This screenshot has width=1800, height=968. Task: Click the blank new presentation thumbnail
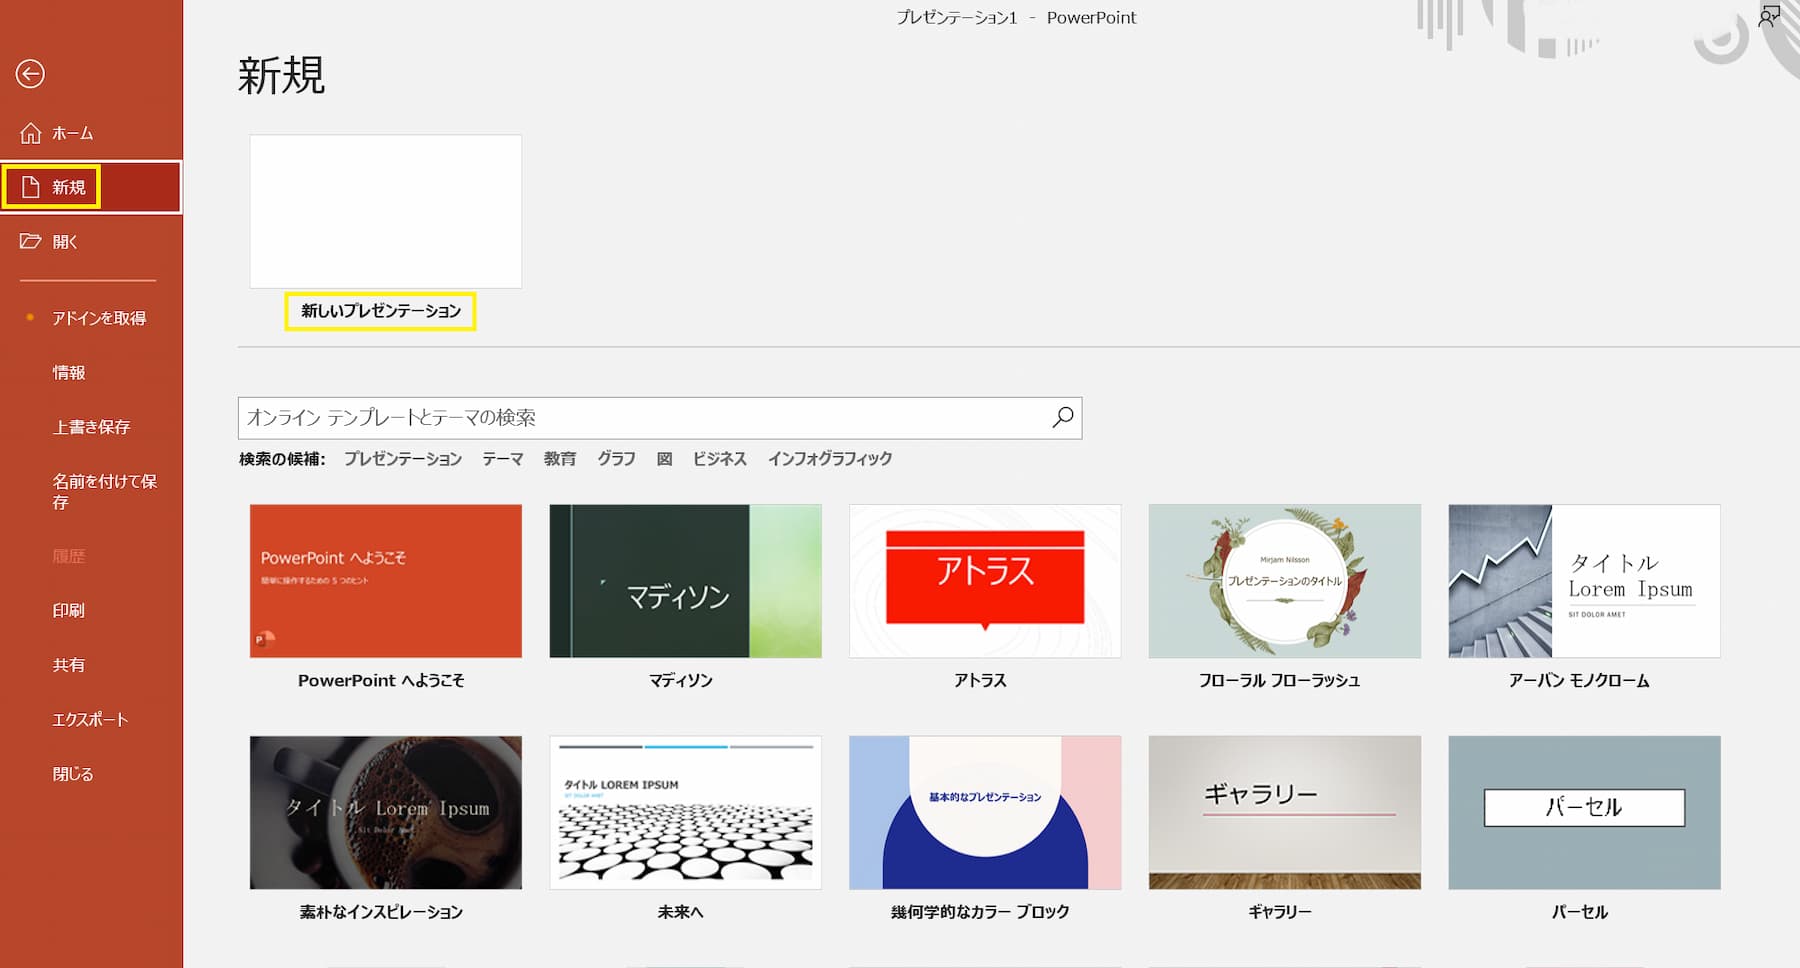386,211
